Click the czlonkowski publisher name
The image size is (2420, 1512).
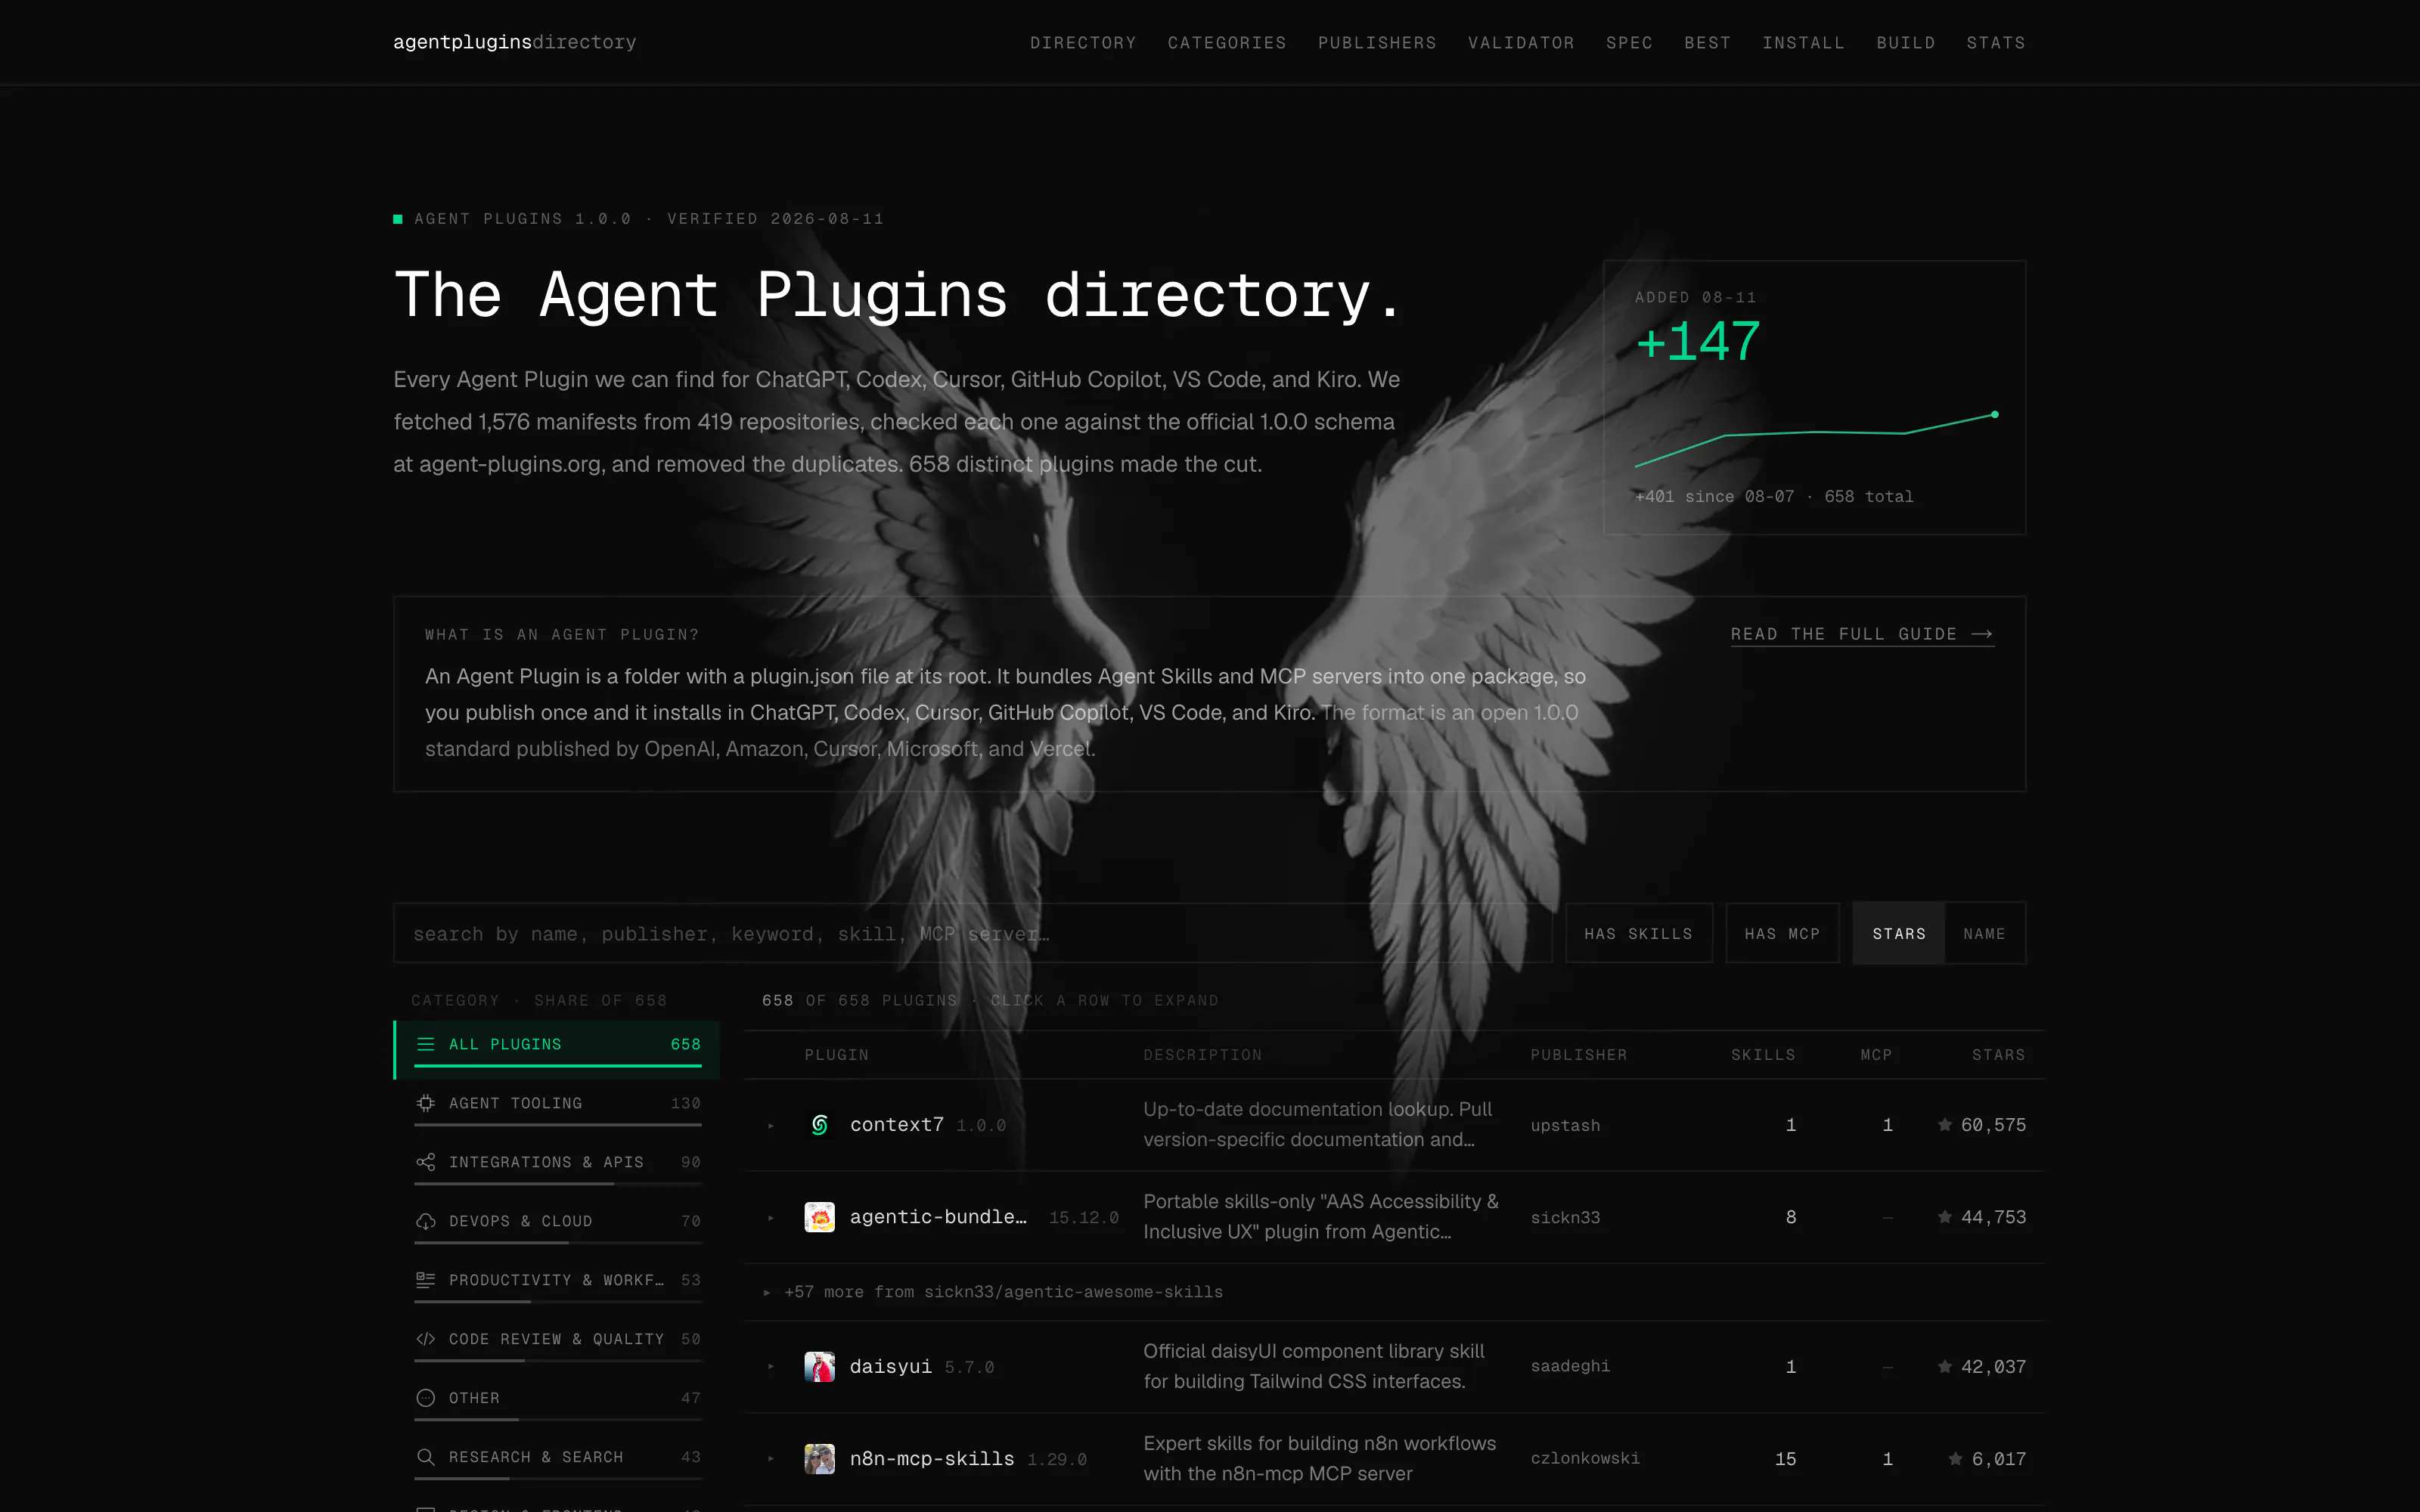tap(1585, 1459)
